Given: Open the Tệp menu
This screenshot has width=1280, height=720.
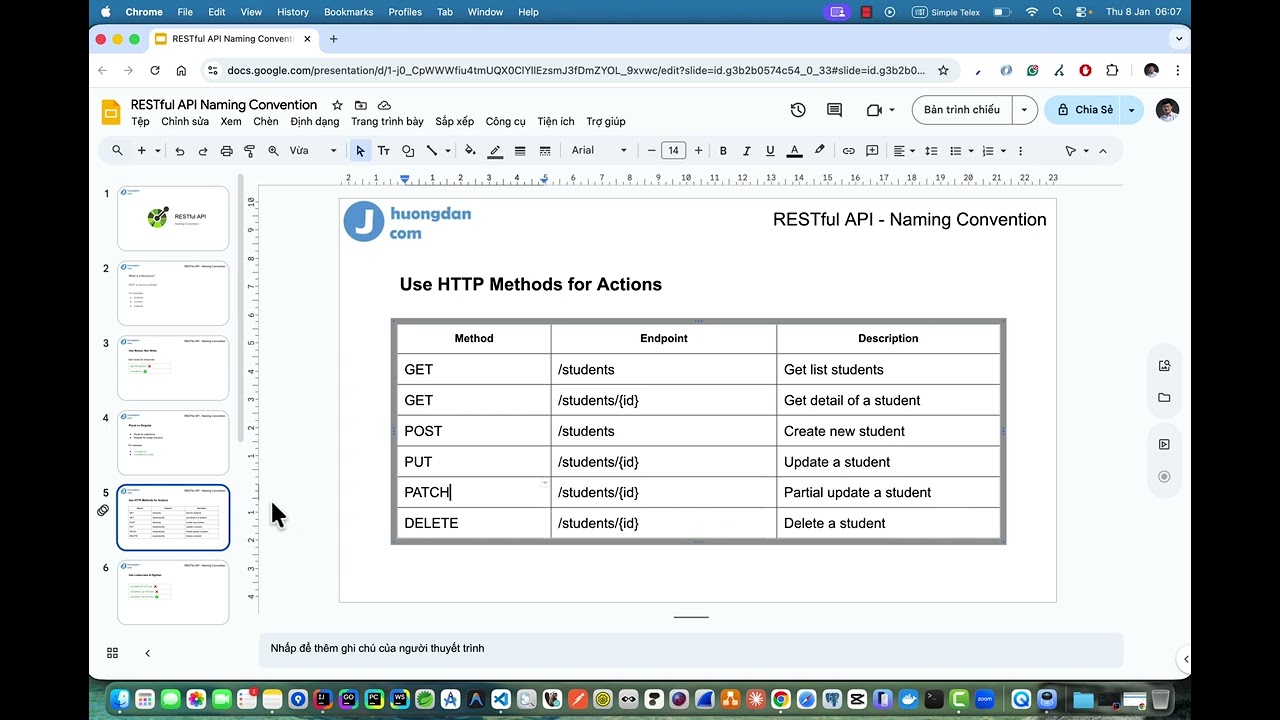Looking at the screenshot, I should coord(141,122).
